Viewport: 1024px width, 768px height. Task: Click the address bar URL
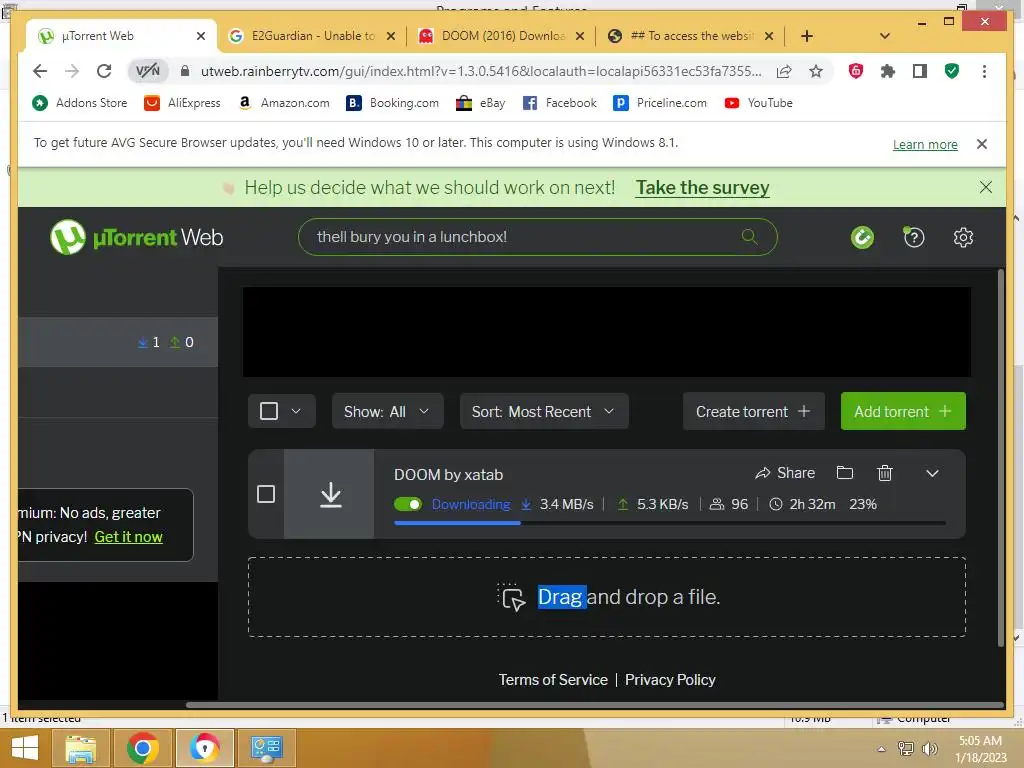click(x=481, y=71)
